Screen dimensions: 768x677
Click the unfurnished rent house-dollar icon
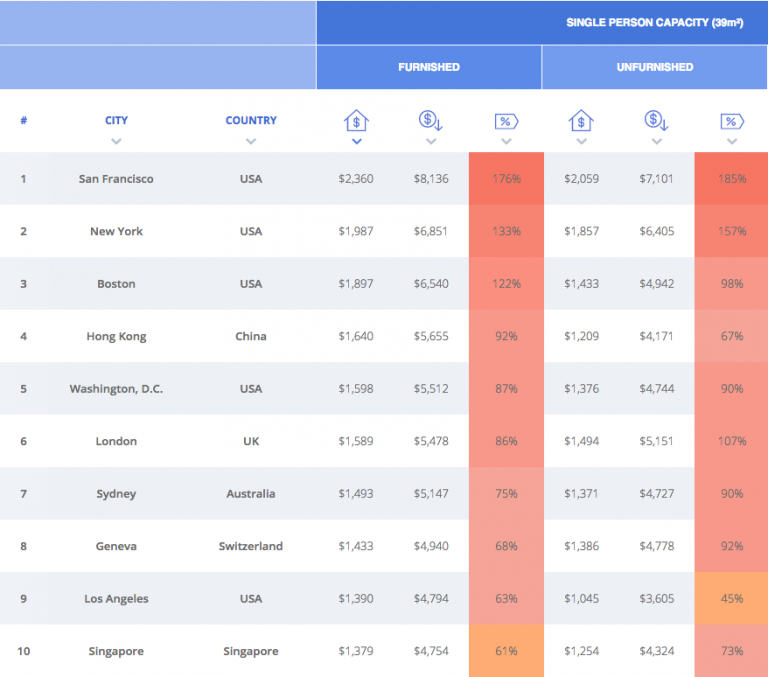tap(580, 121)
